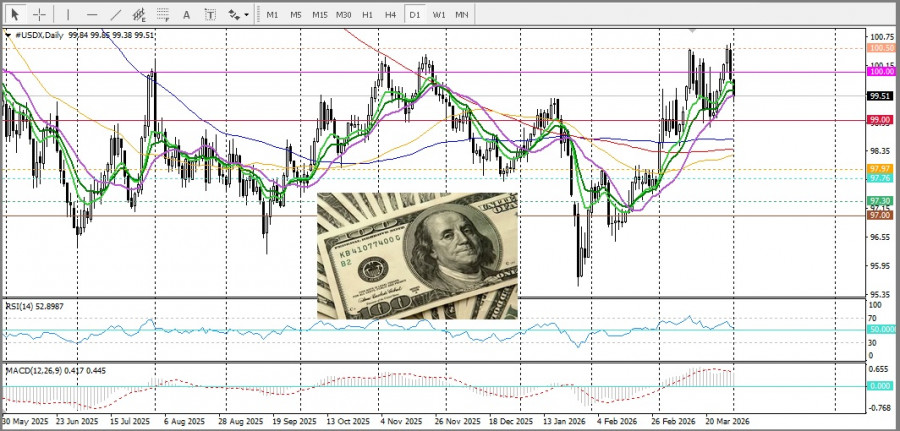
Task: Click the 100.50 price level label
Action: (882, 48)
